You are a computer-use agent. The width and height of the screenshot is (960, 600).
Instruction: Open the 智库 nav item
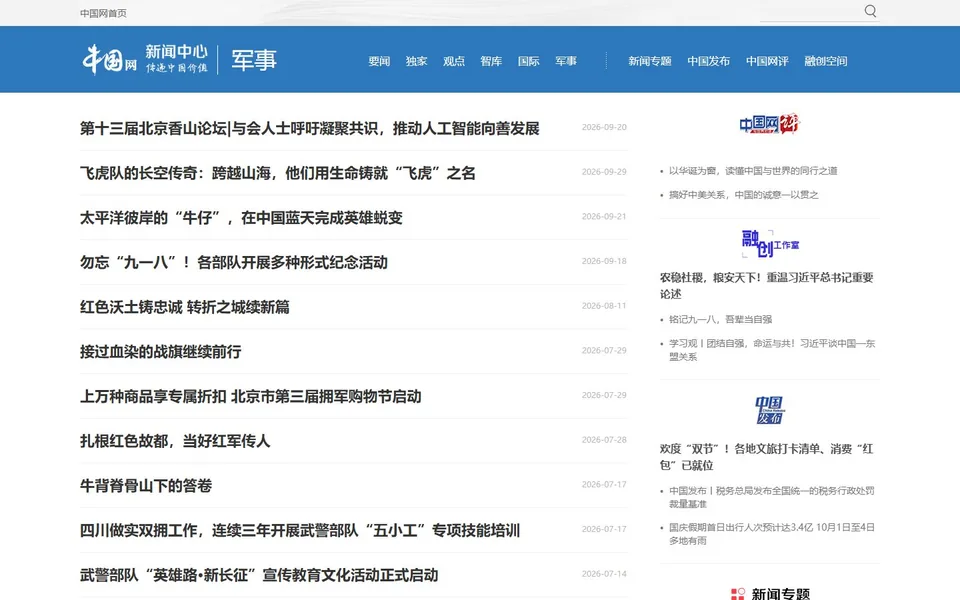click(x=491, y=61)
